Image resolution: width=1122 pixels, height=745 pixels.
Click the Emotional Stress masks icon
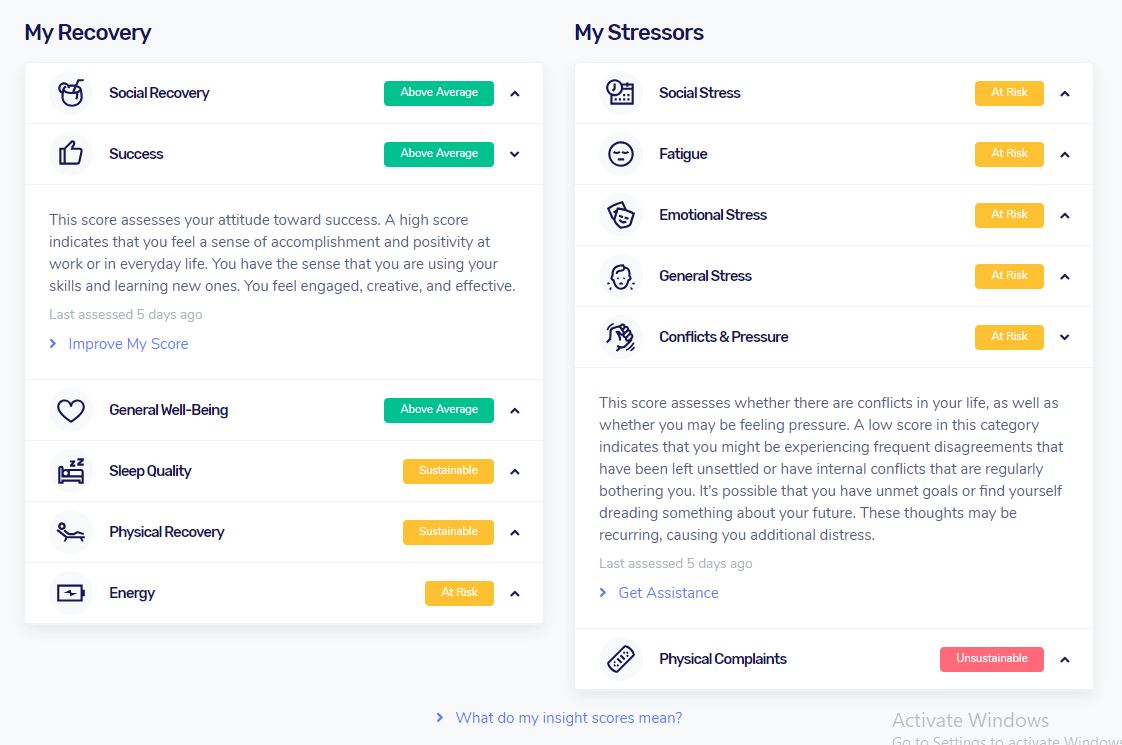tap(621, 215)
